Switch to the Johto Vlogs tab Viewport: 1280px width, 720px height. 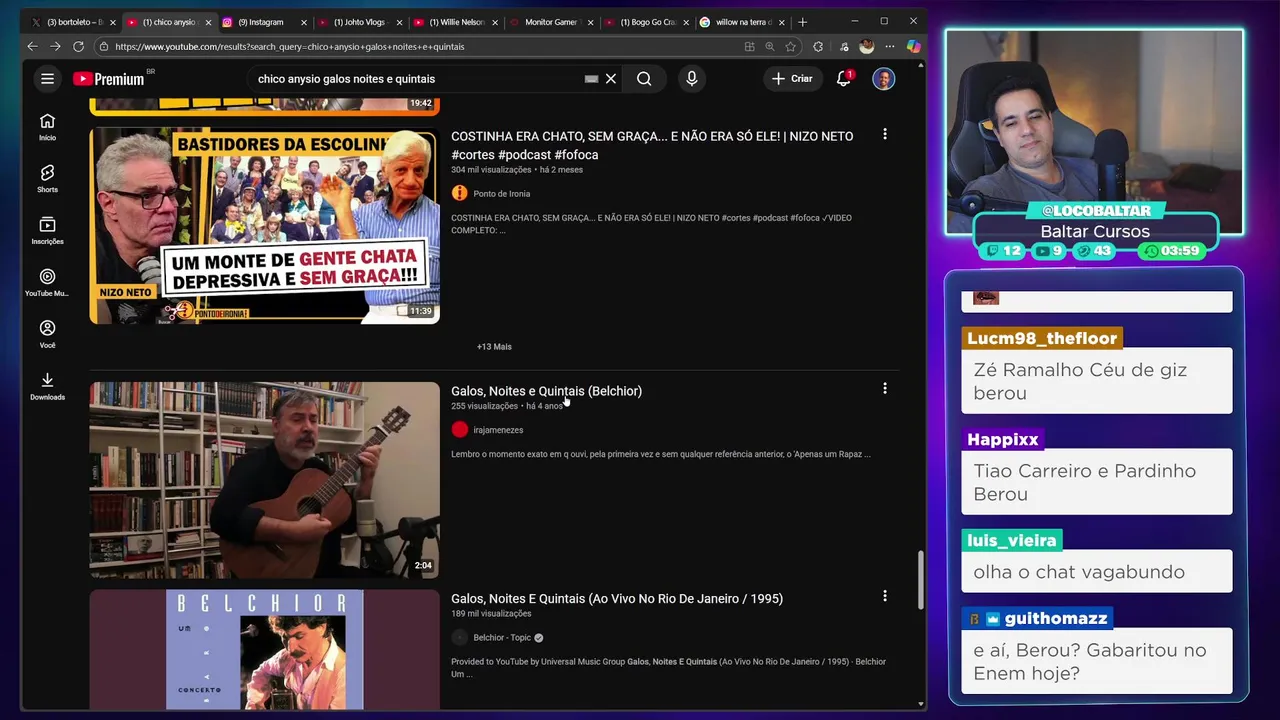(359, 22)
